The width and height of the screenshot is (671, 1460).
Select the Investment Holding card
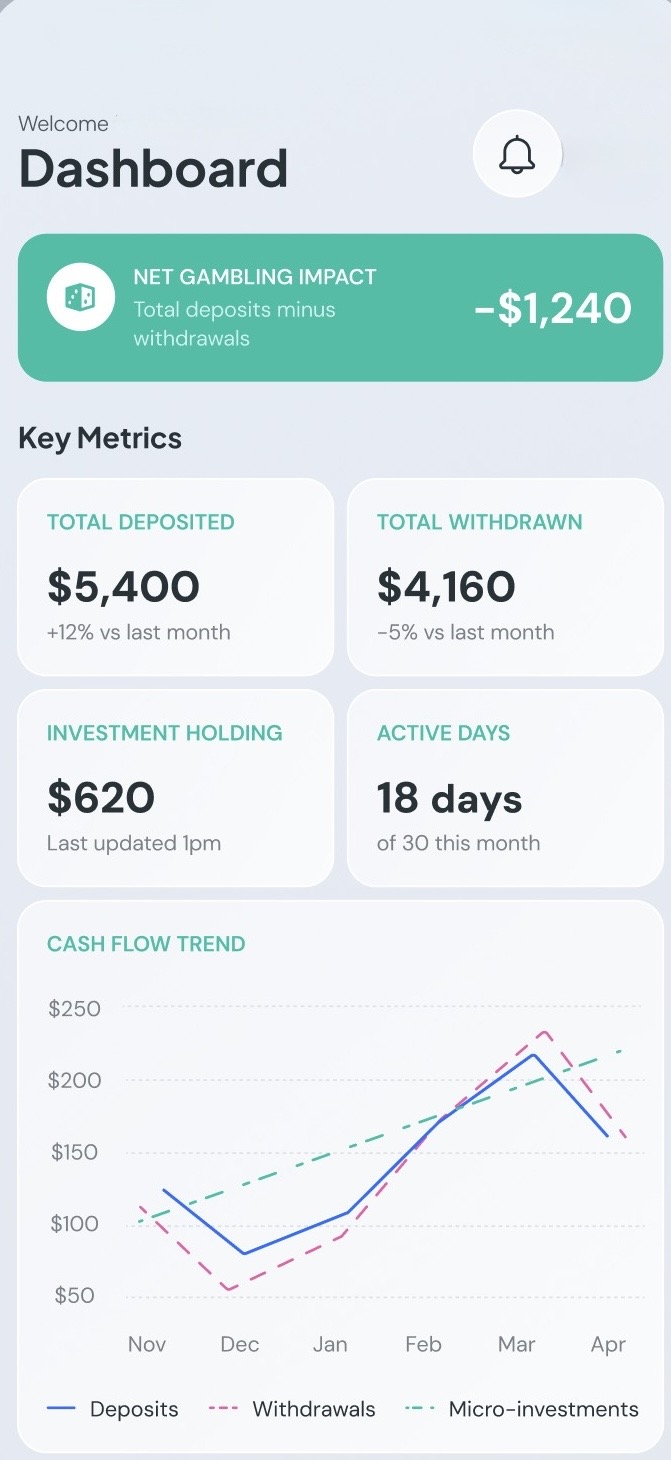pyautogui.click(x=175, y=788)
